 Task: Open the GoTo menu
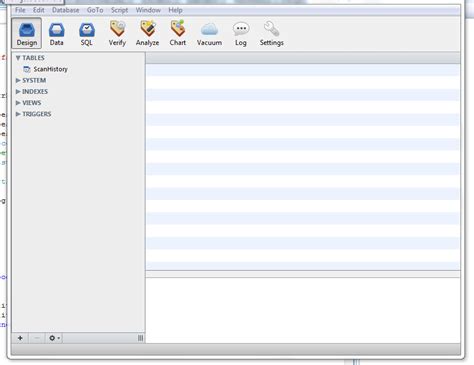tap(95, 10)
